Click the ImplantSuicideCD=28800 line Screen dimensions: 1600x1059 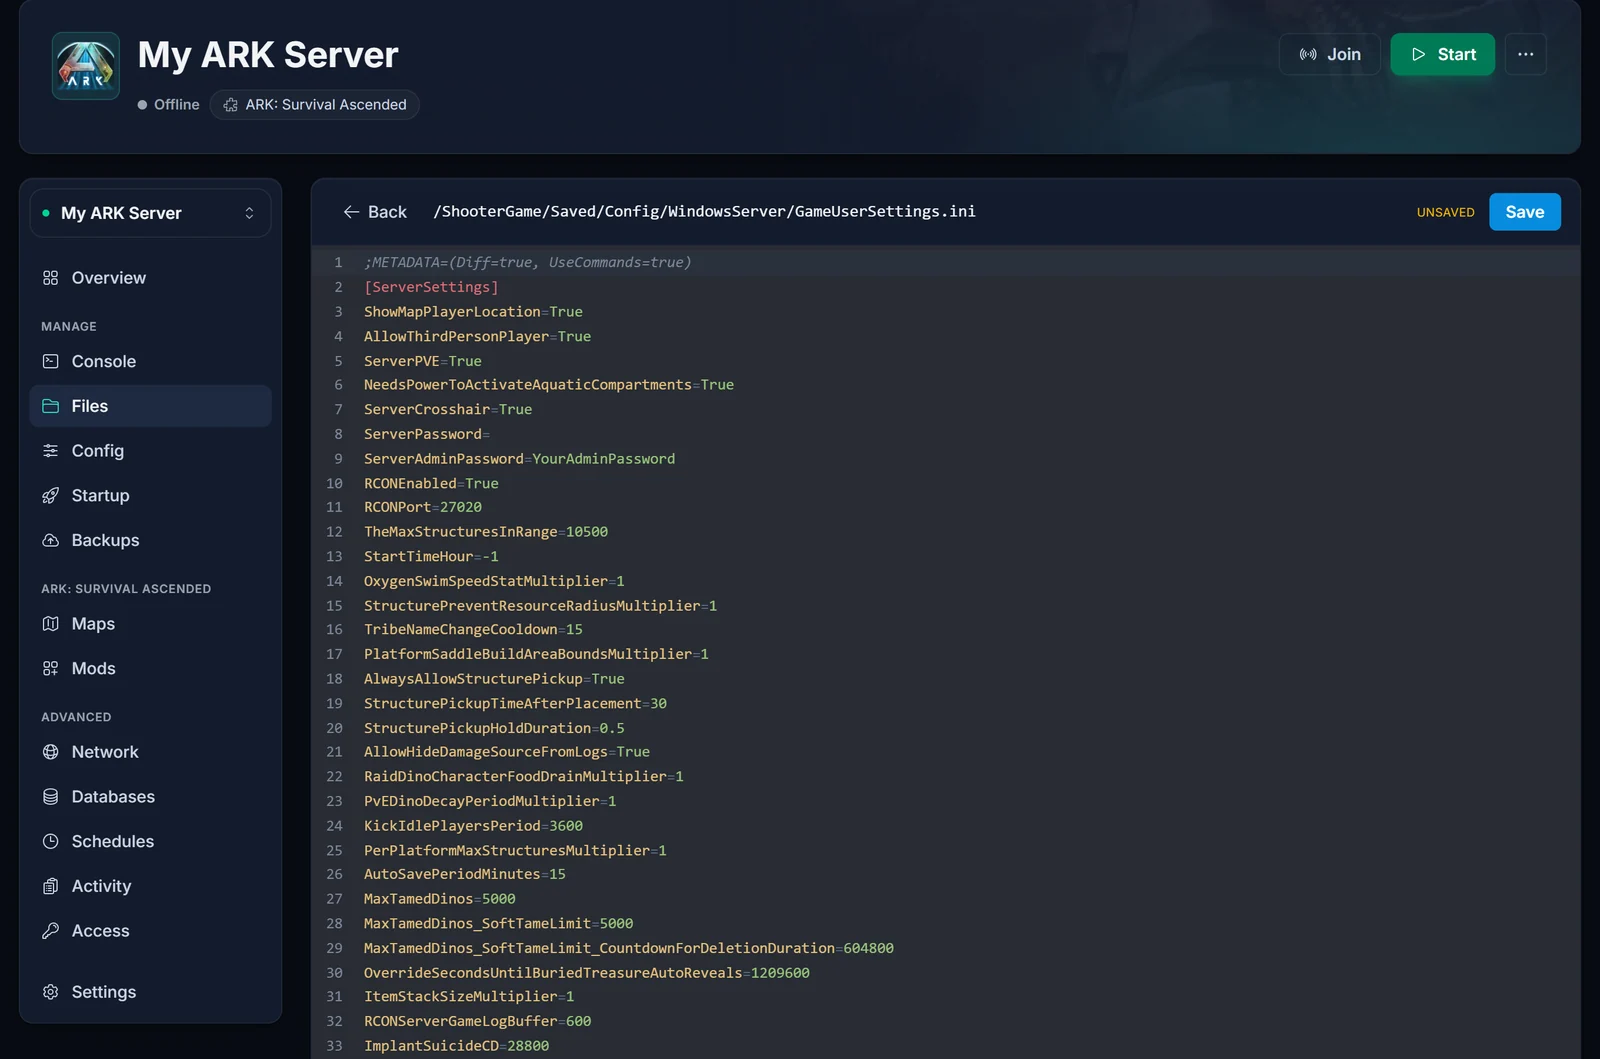456,1046
